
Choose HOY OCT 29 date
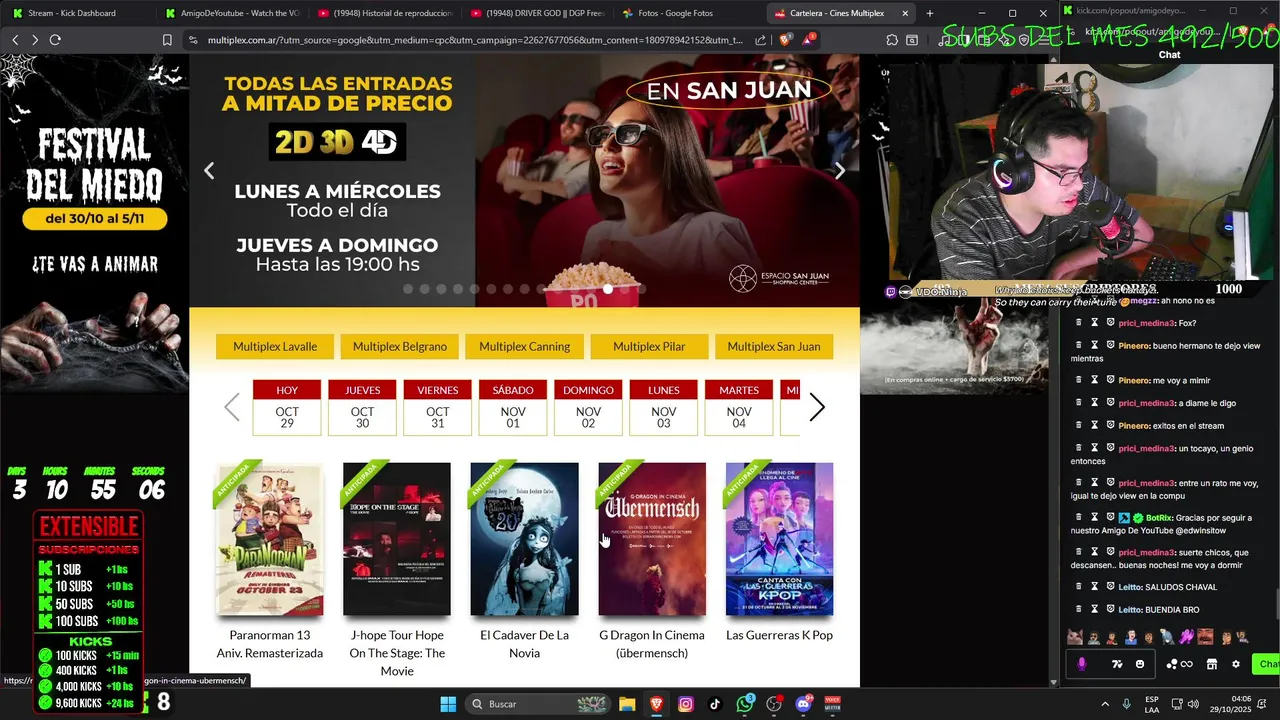coord(287,407)
